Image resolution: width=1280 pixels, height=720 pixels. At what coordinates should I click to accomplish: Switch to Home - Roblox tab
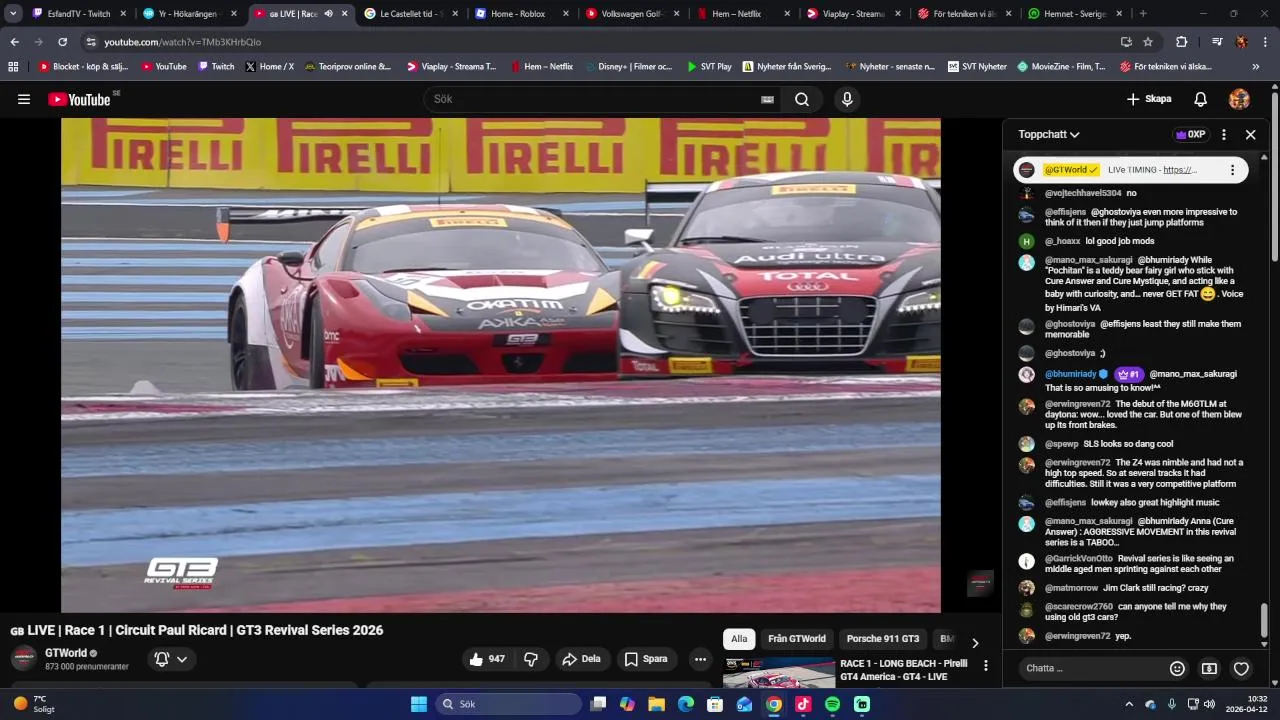520,14
